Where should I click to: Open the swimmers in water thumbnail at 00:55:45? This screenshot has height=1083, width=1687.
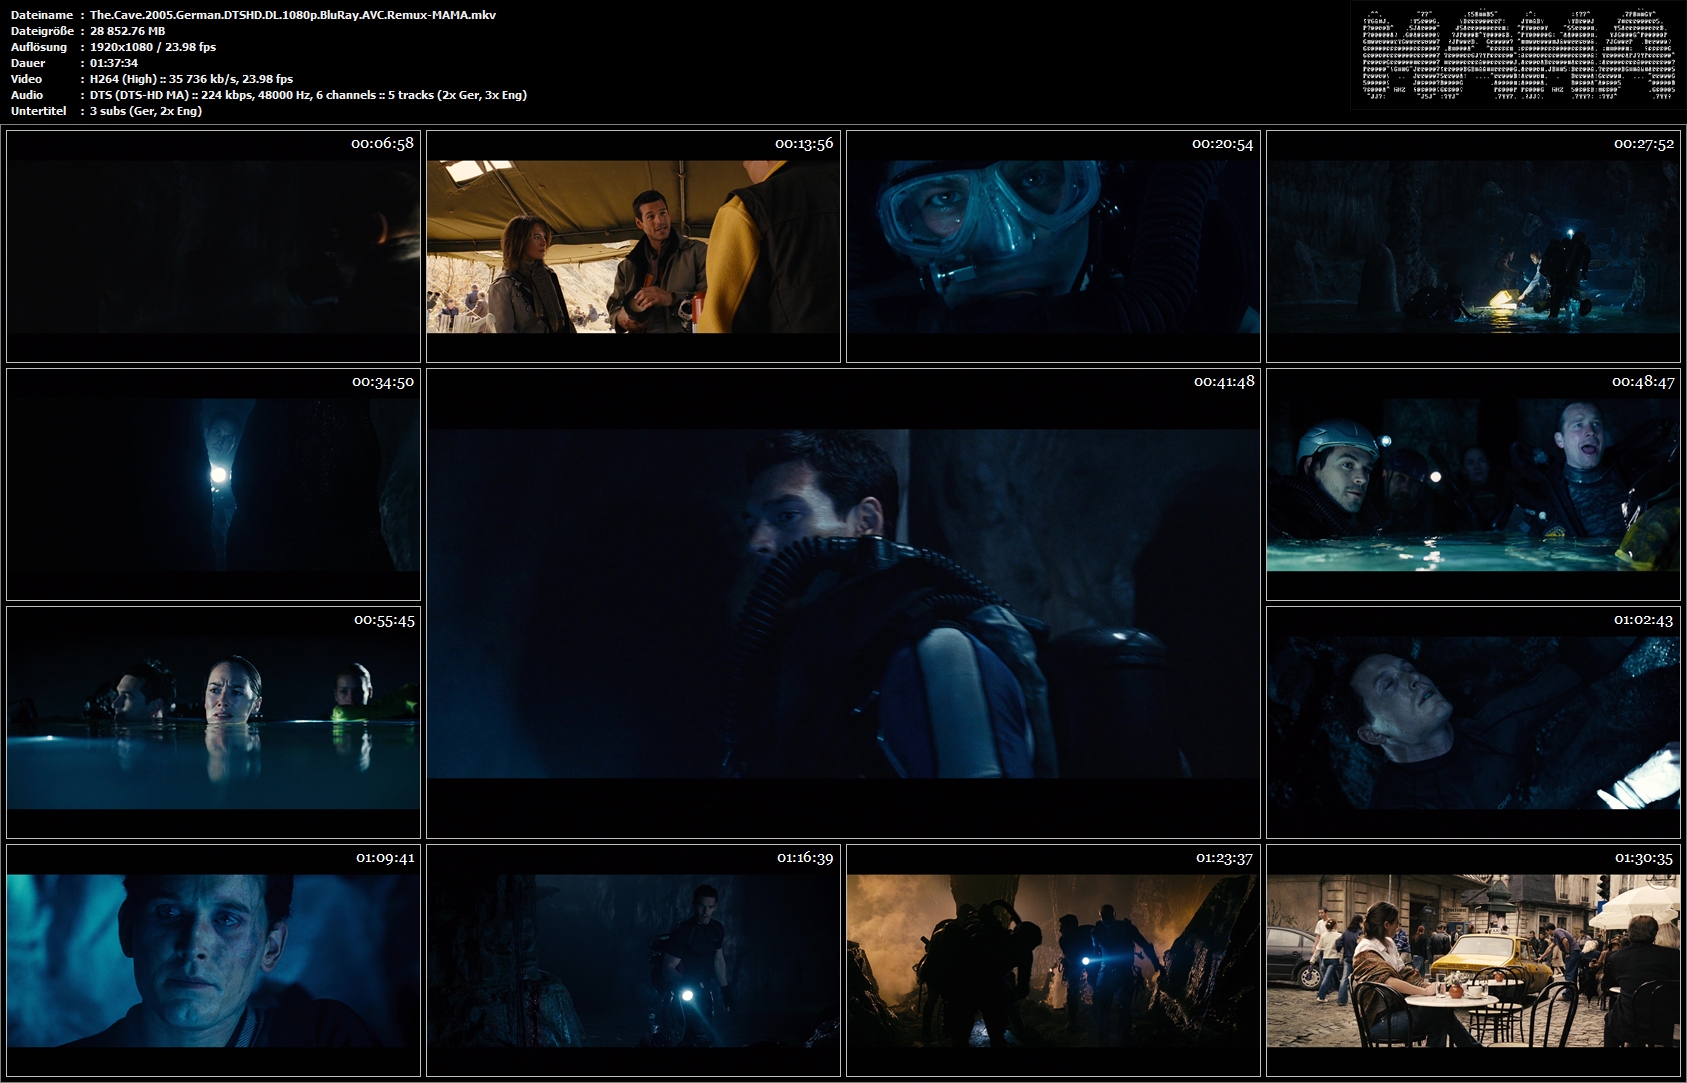(213, 722)
